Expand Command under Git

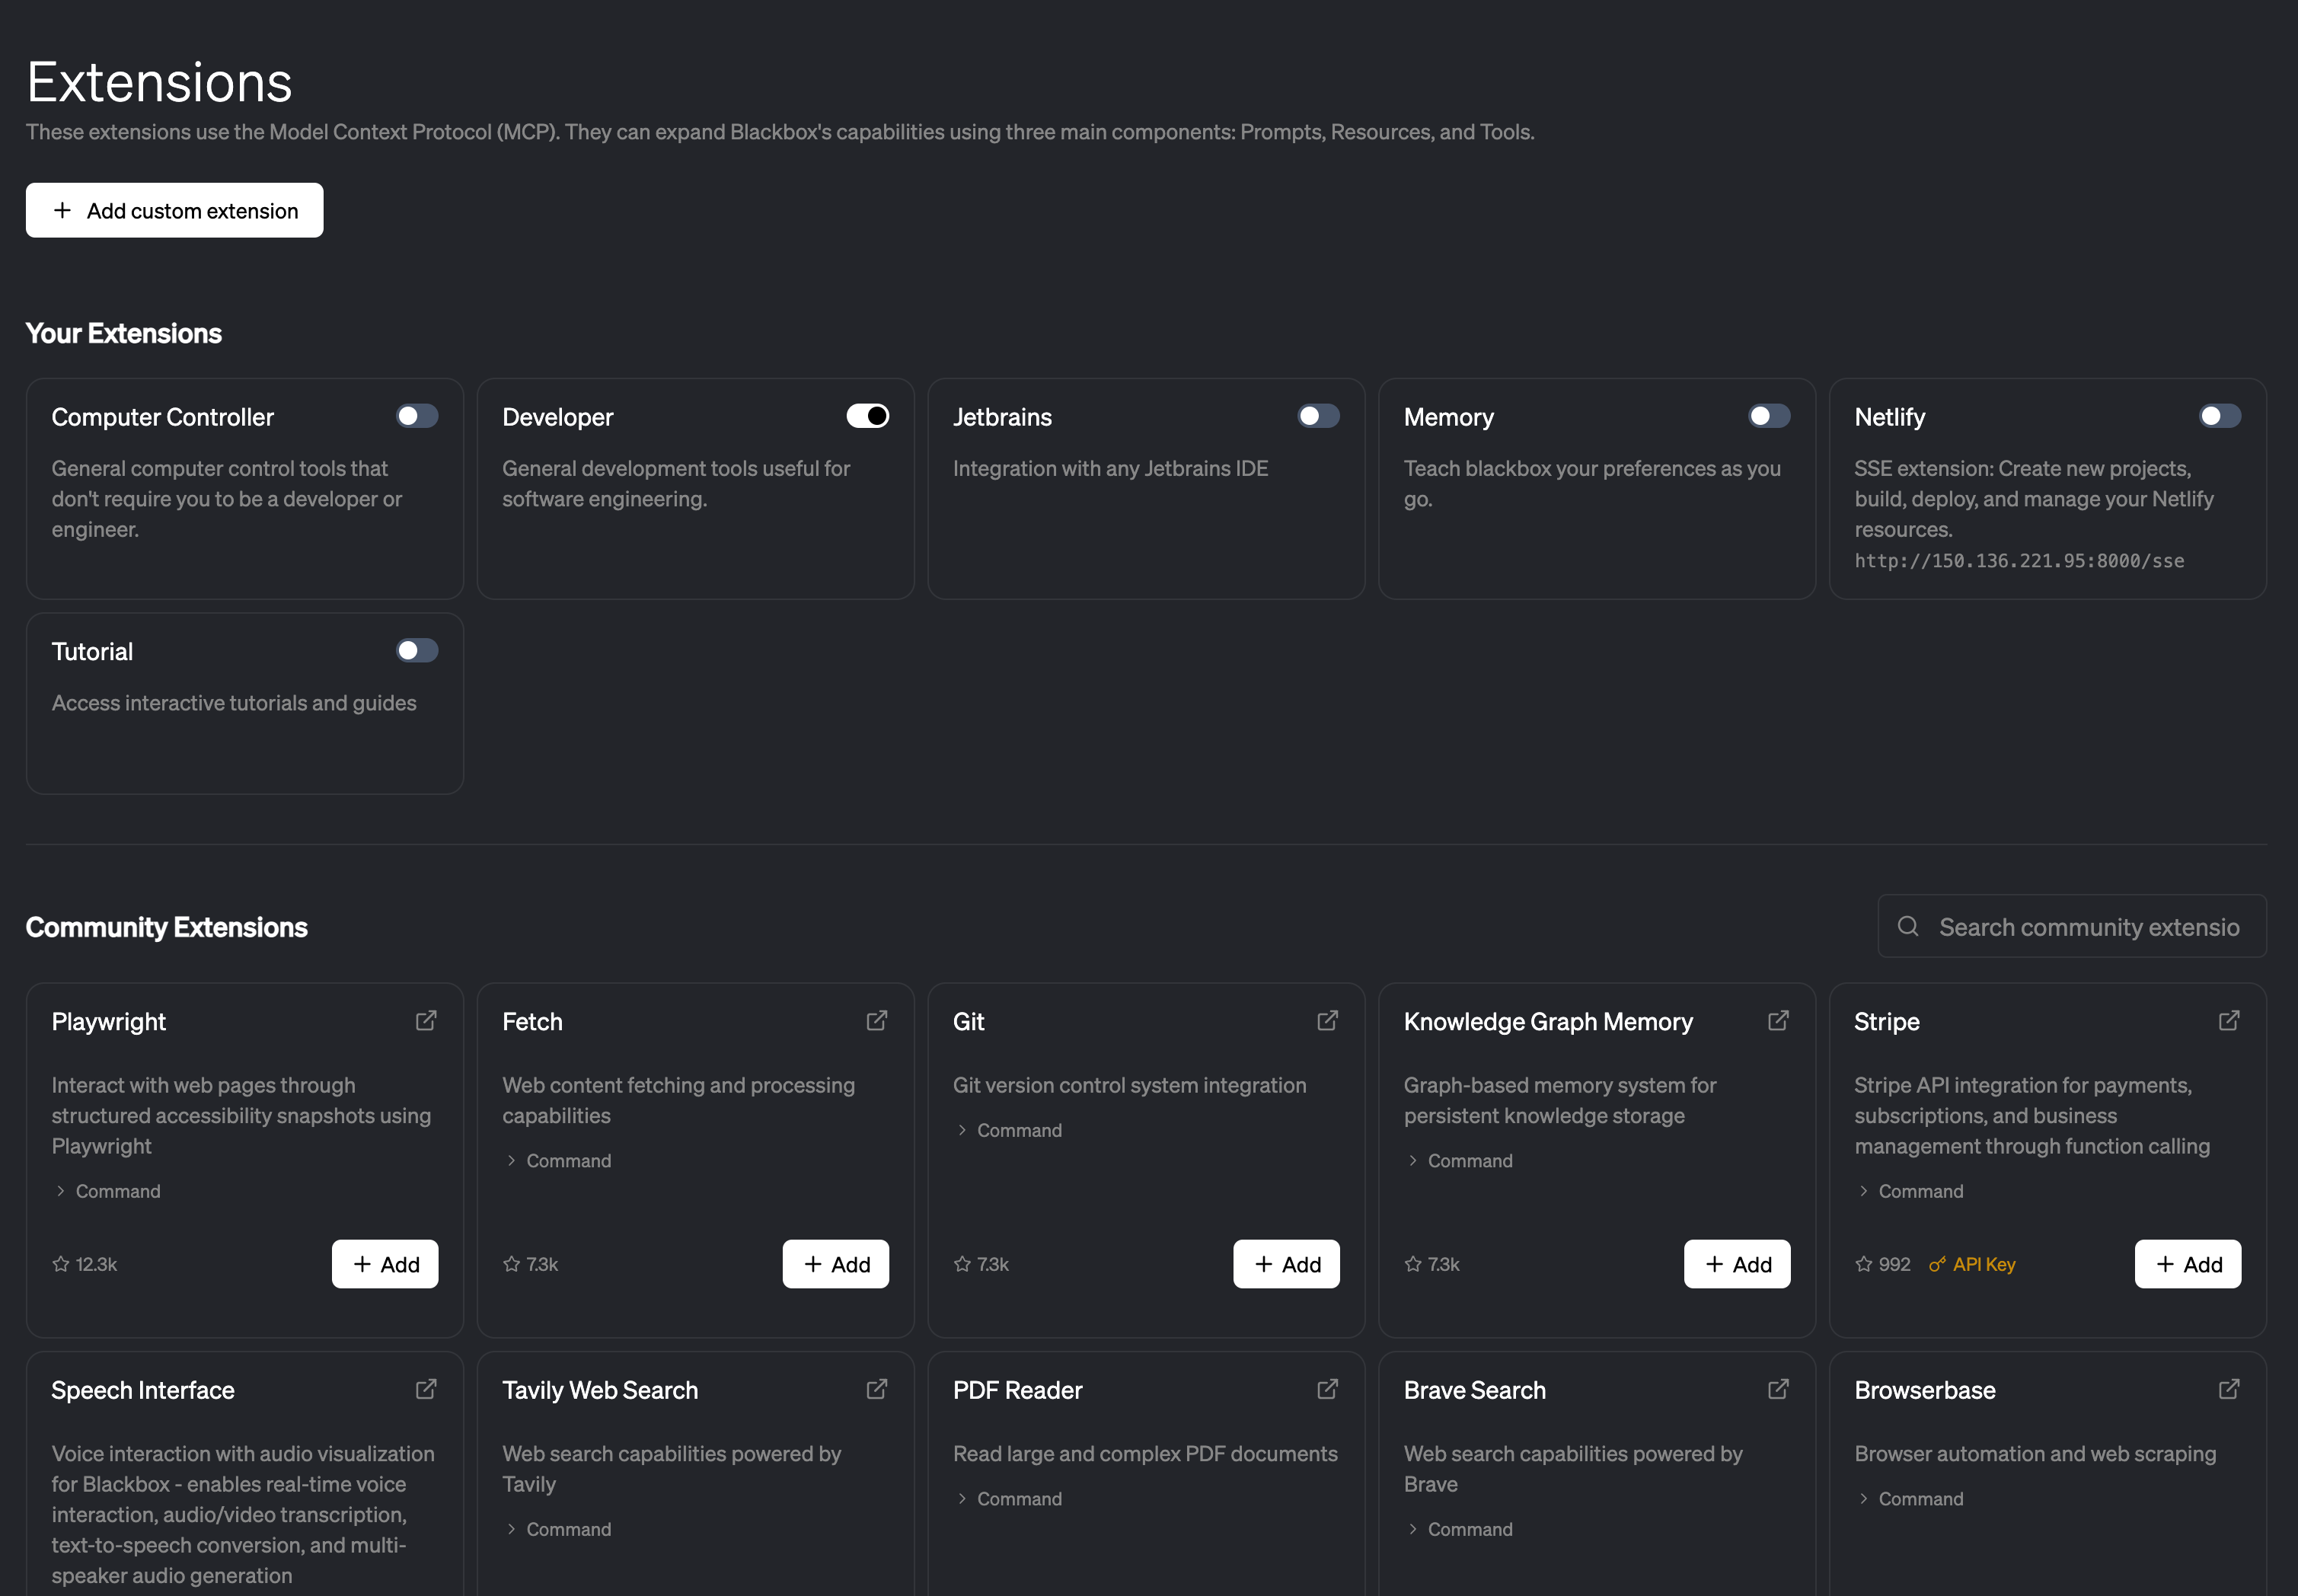pos(1009,1130)
